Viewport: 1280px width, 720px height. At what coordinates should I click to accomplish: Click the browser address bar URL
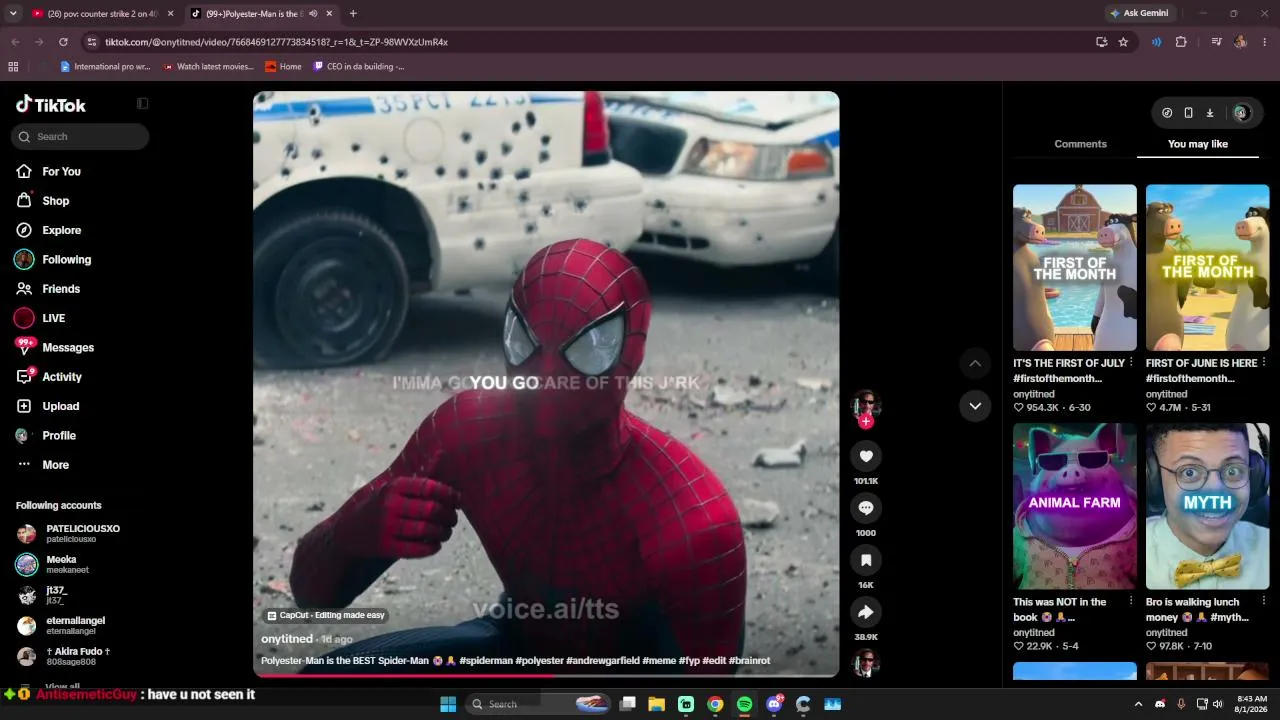tap(276, 42)
